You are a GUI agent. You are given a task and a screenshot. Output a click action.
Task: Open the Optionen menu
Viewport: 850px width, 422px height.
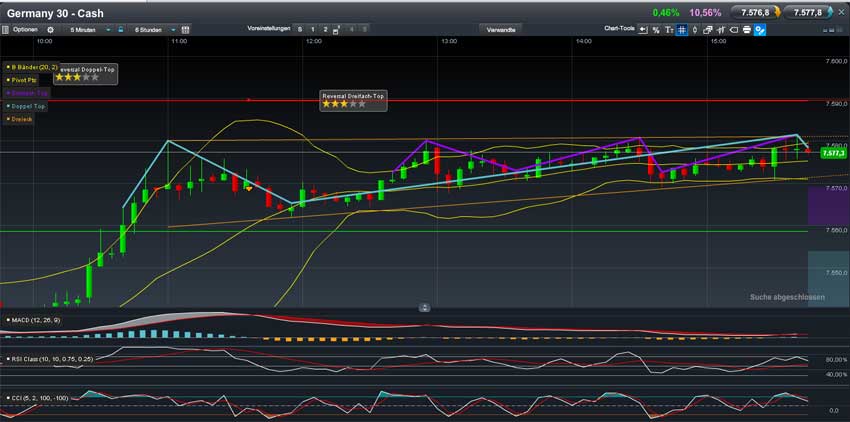tap(25, 30)
